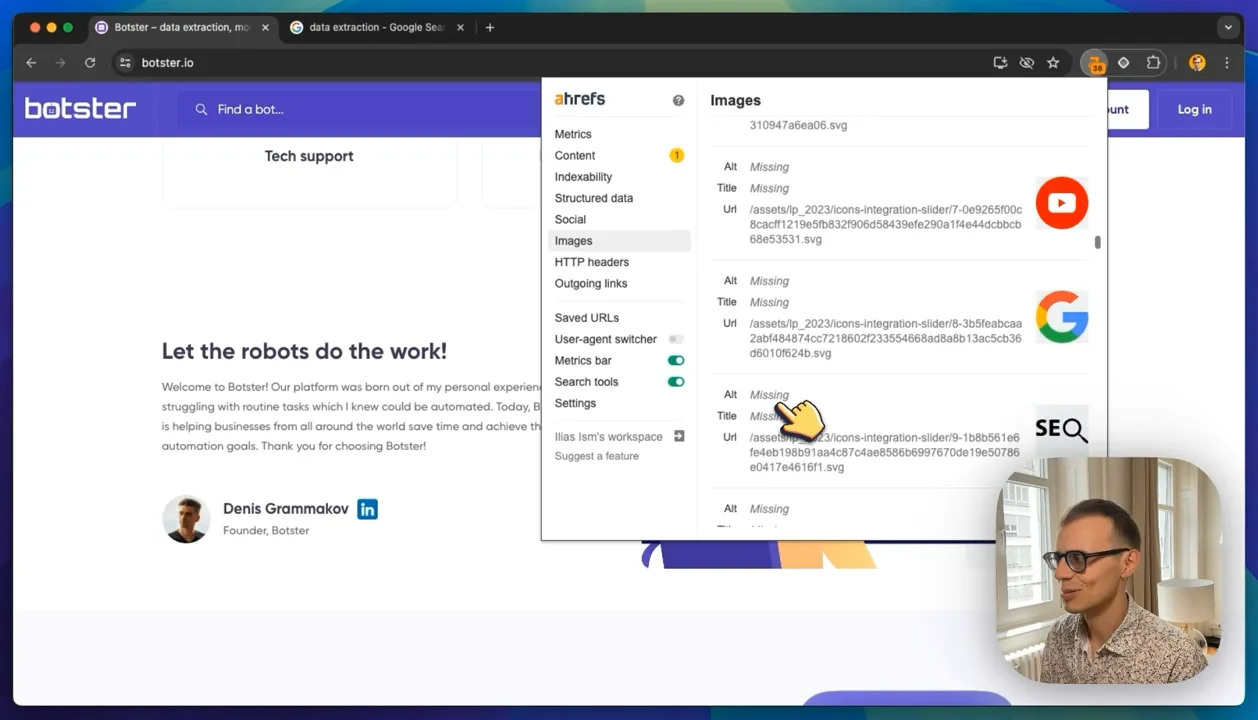The width and height of the screenshot is (1258, 720).
Task: Click the install/cast icon in the address bar
Action: pyautogui.click(x=1000, y=63)
